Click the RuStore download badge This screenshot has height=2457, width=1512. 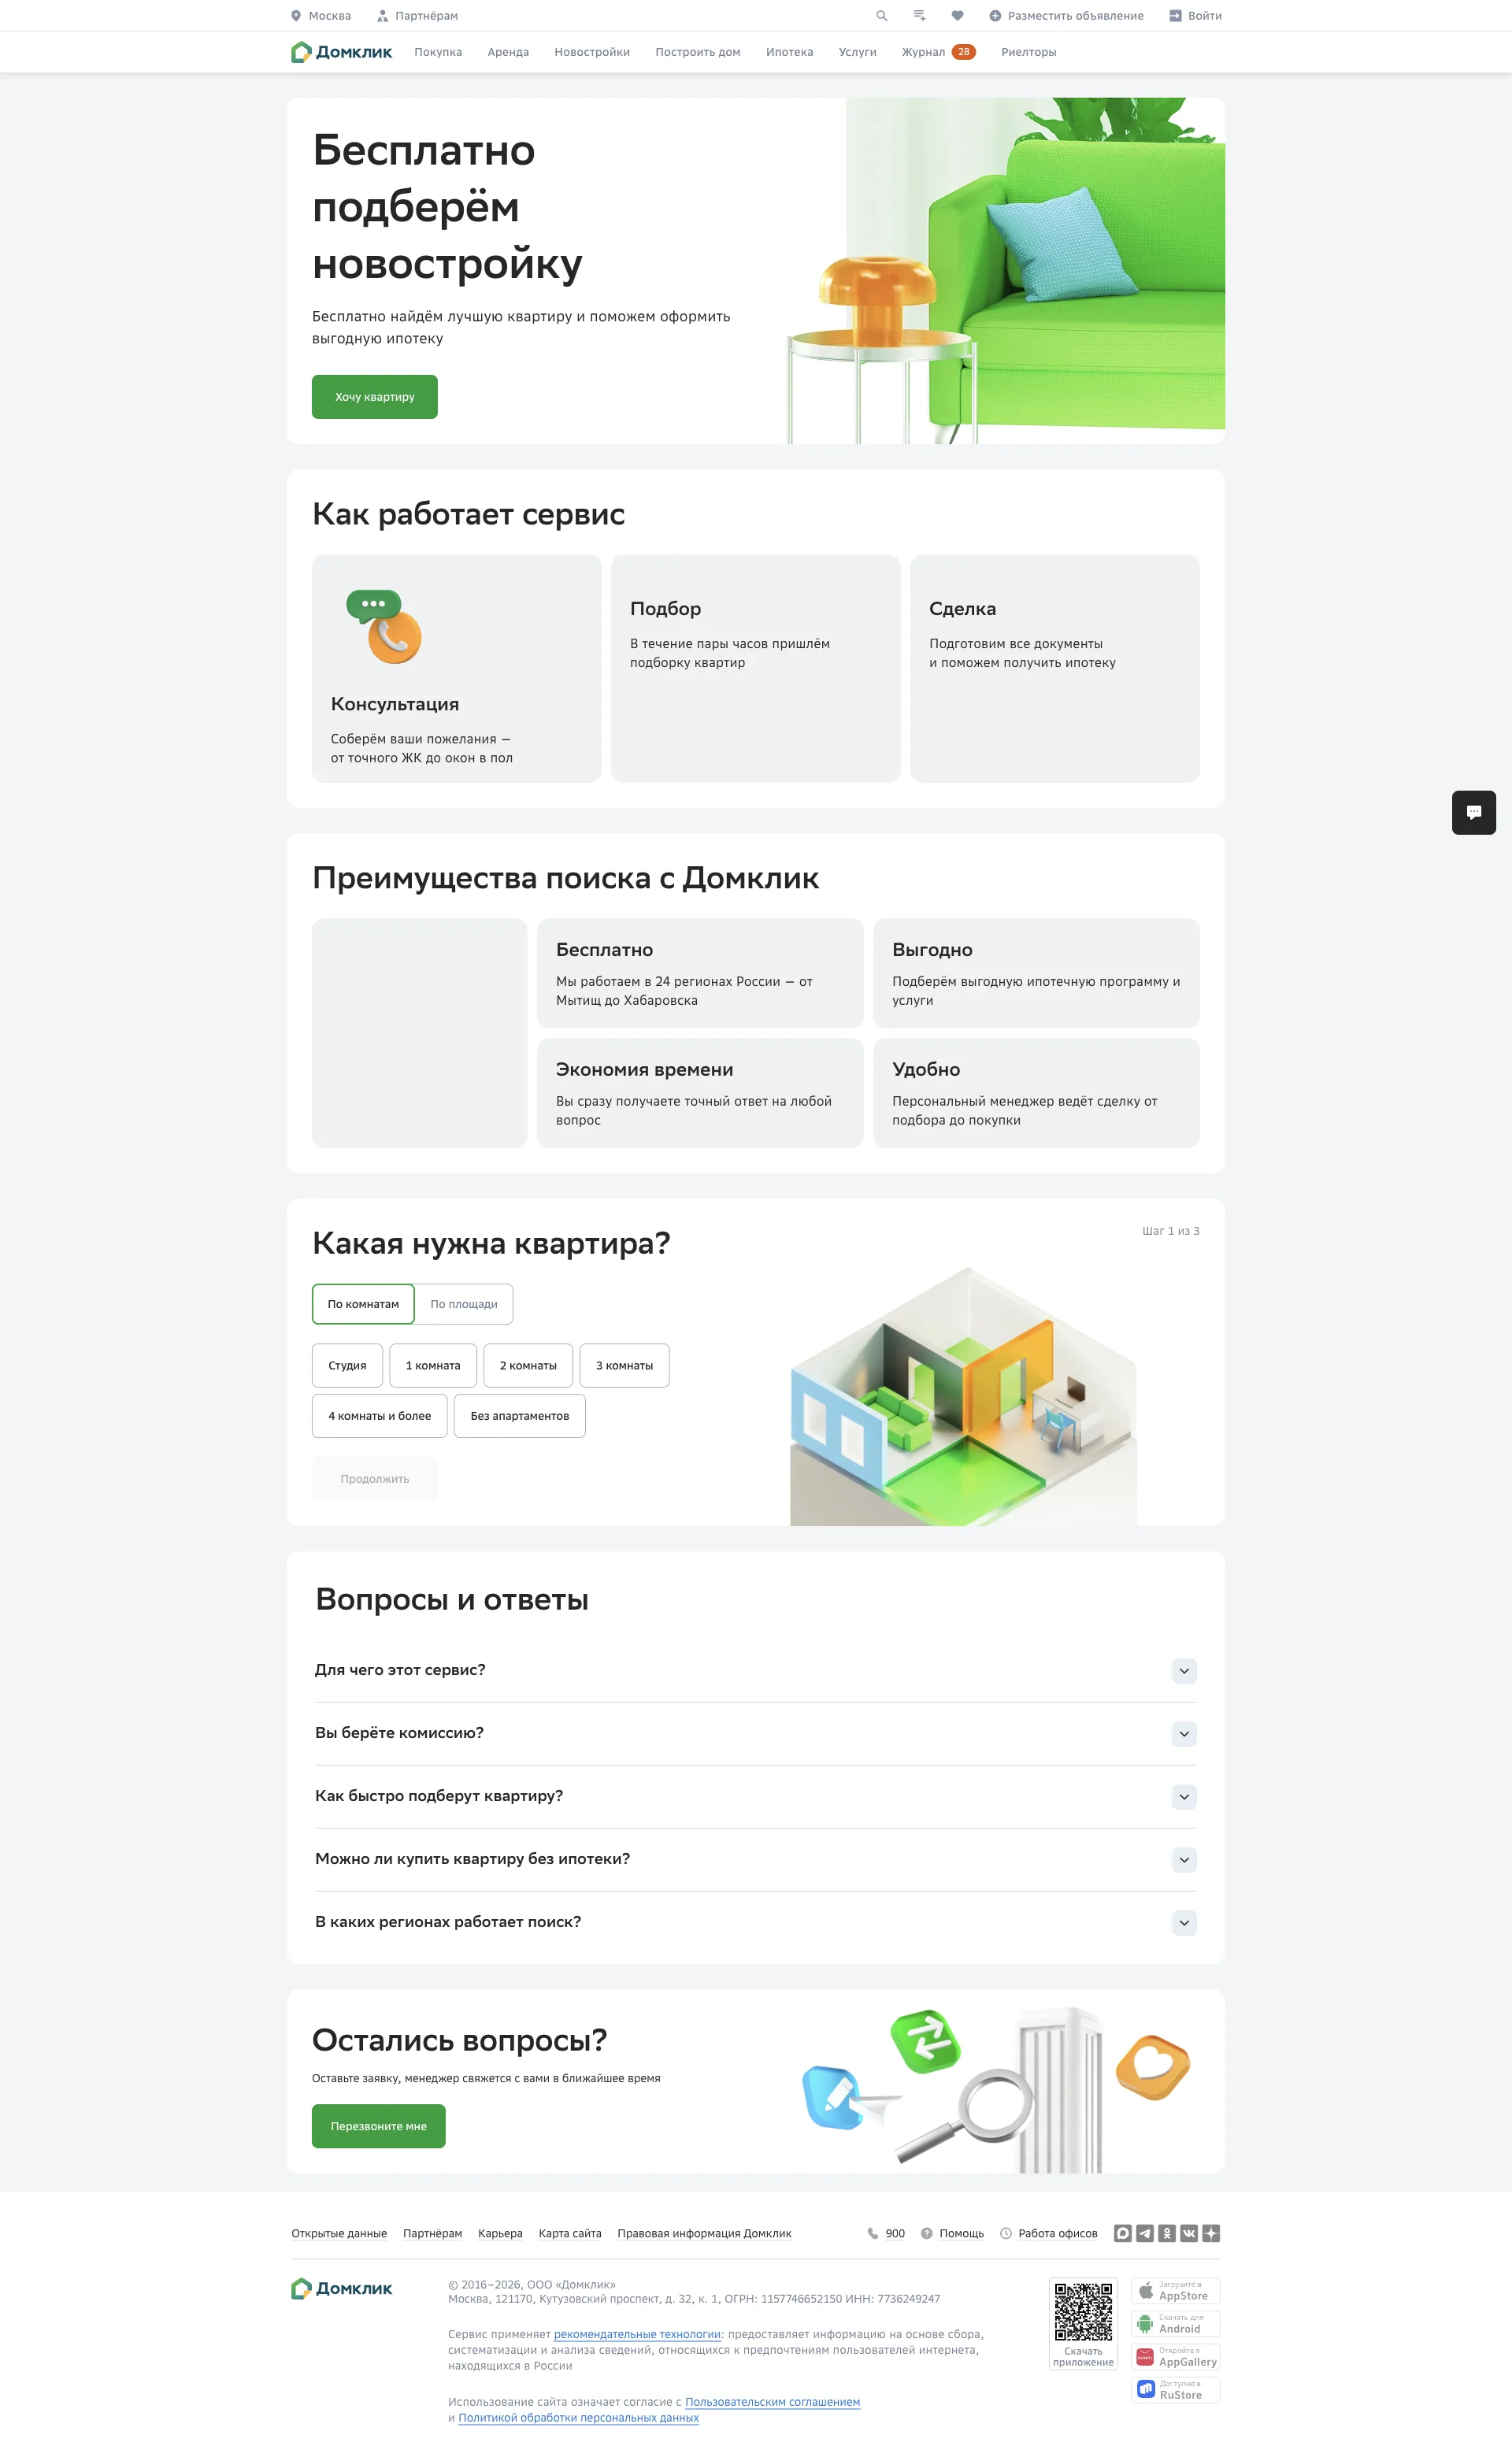(1175, 2390)
